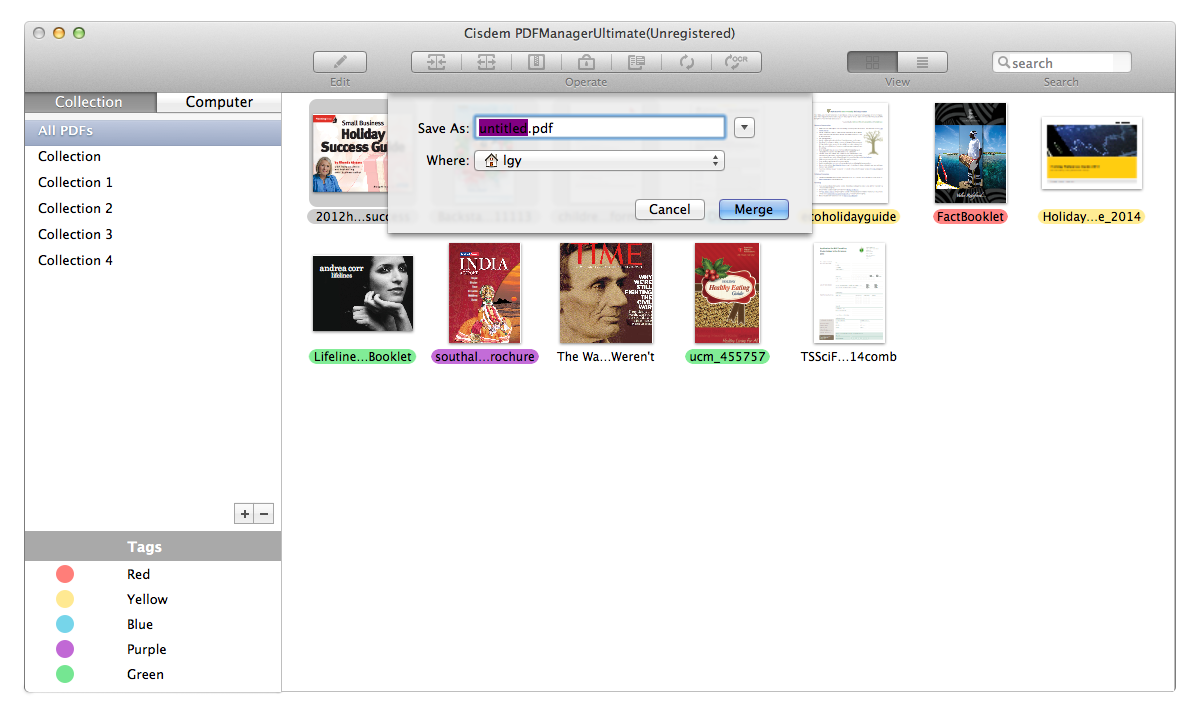This screenshot has width=1200, height=714.
Task: Click into the search field
Action: [1062, 63]
